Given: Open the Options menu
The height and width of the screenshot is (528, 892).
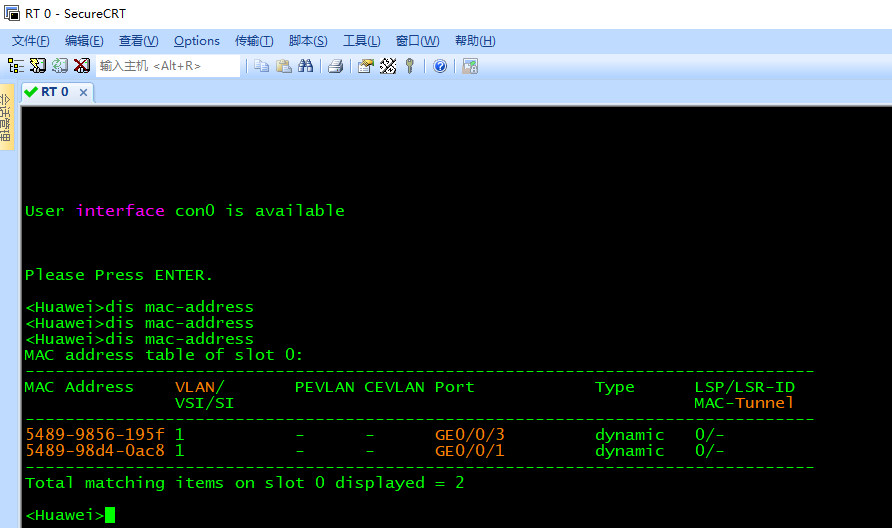Looking at the screenshot, I should tap(197, 41).
